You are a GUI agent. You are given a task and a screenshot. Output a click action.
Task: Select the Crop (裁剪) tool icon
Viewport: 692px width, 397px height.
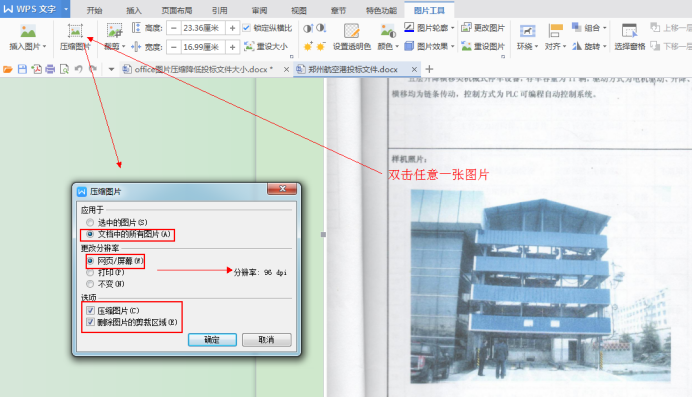pos(114,31)
